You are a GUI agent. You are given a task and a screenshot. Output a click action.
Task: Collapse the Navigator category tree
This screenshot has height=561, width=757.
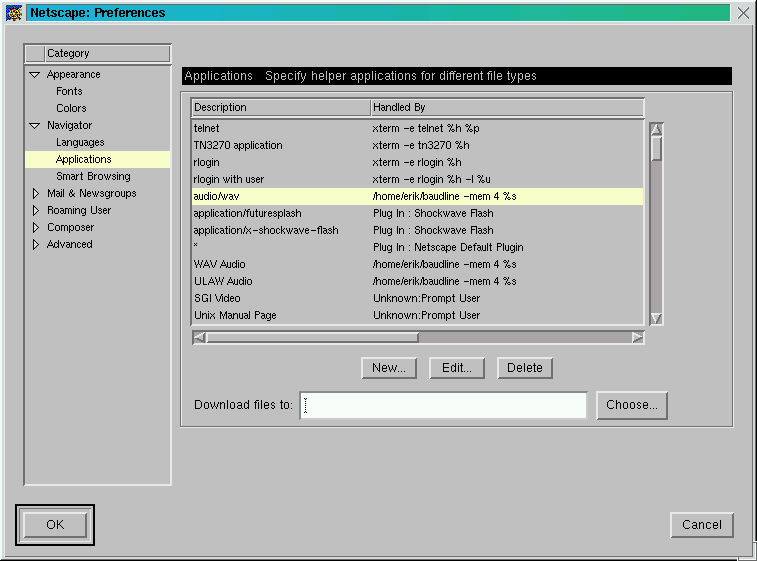point(35,126)
